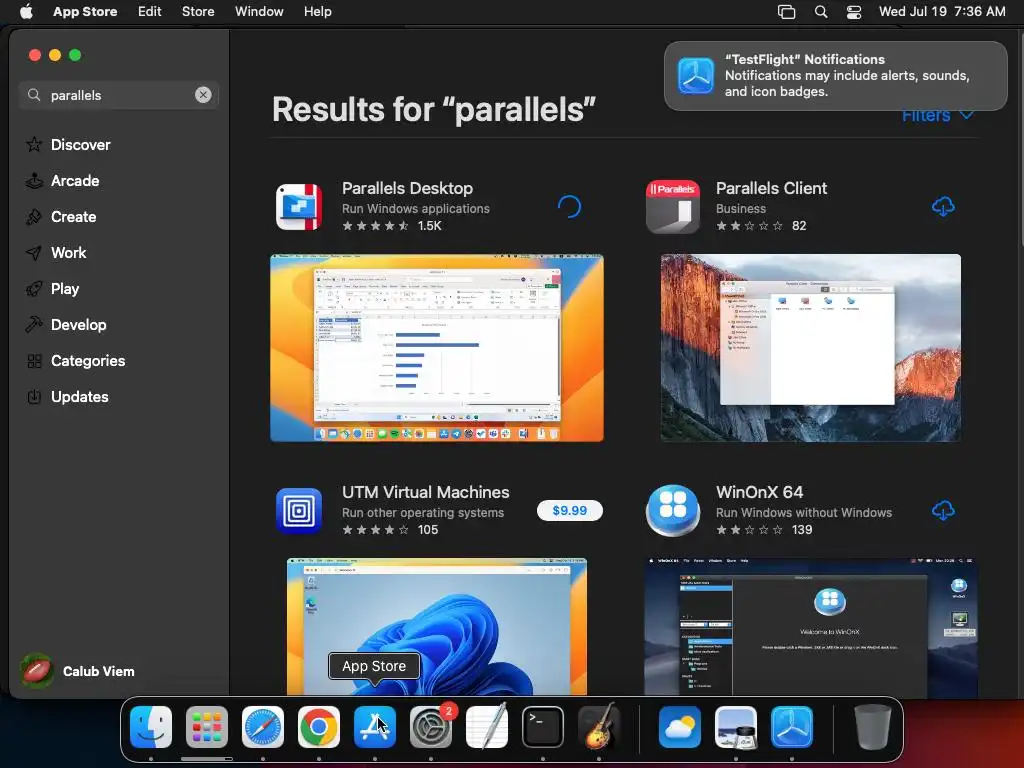This screenshot has height=768, width=1024.
Task: Clear the parallels search text
Action: click(x=203, y=95)
